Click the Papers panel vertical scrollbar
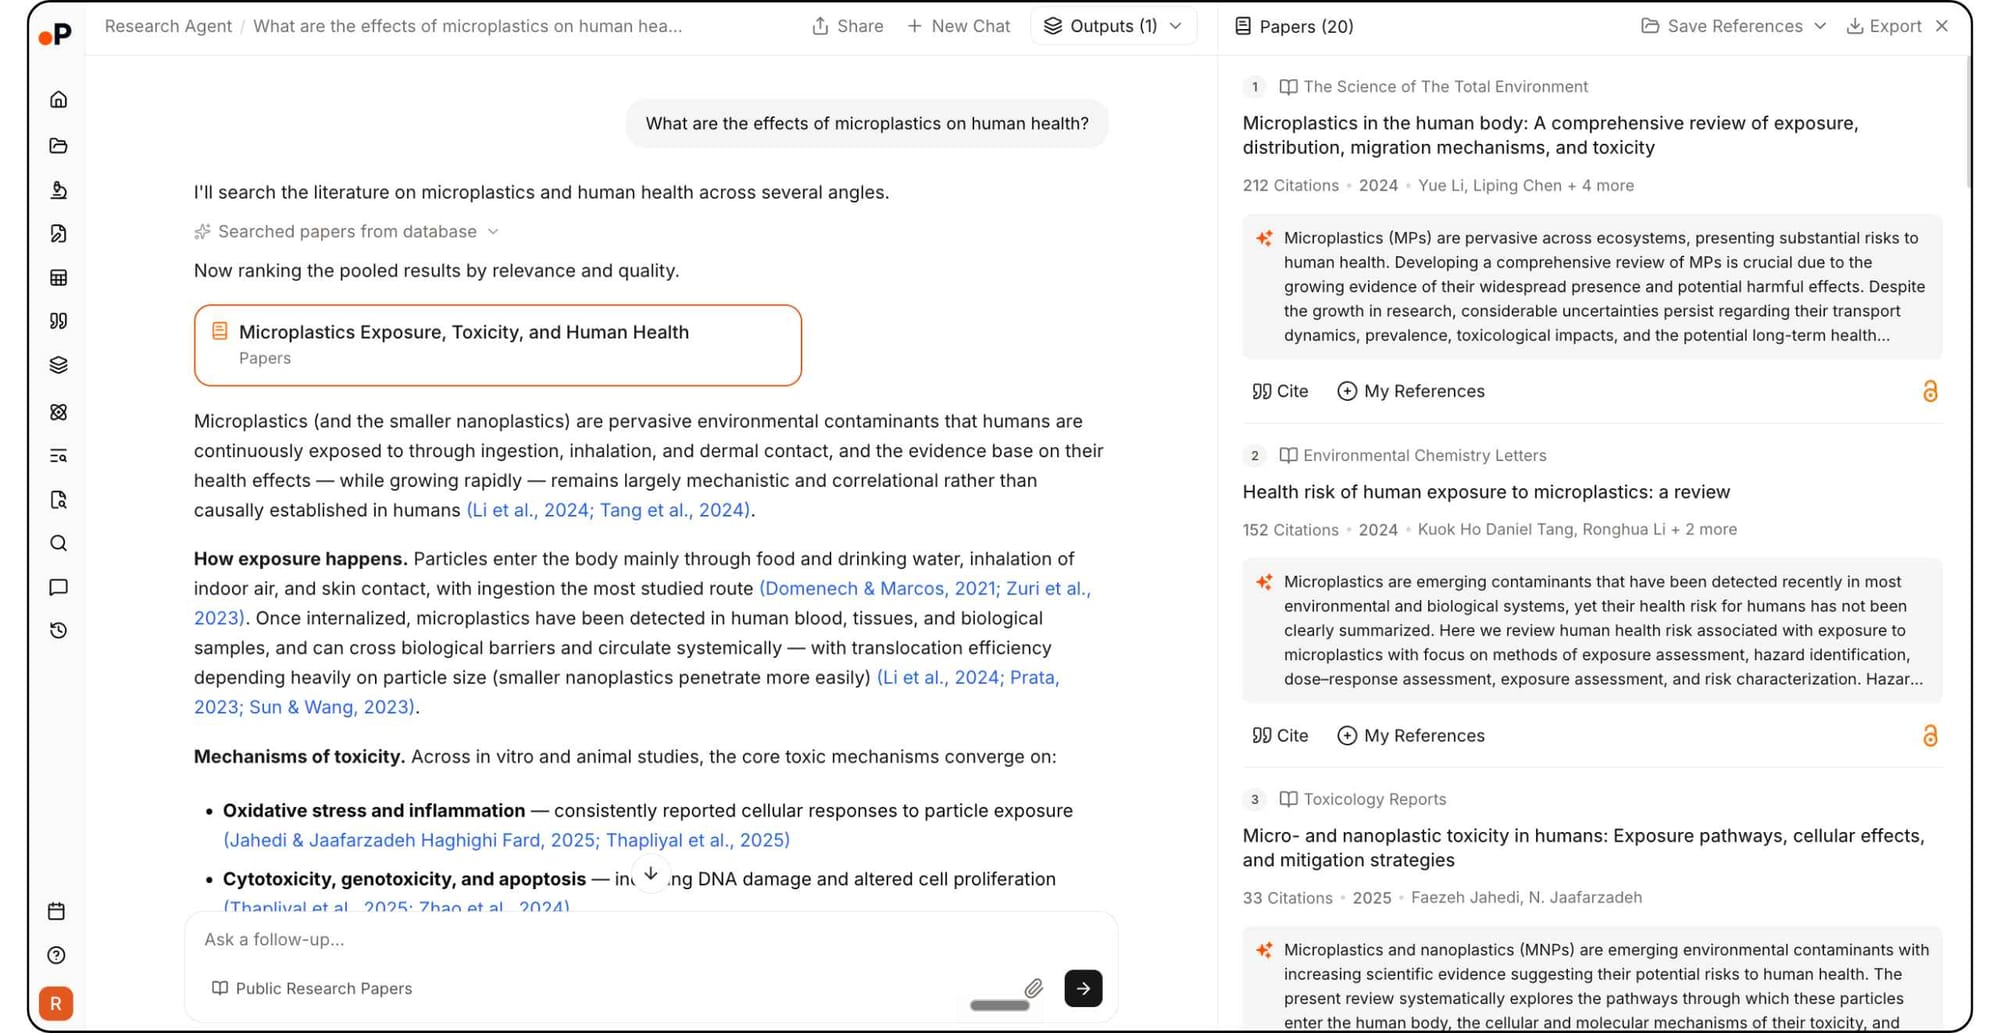 [x=1969, y=120]
